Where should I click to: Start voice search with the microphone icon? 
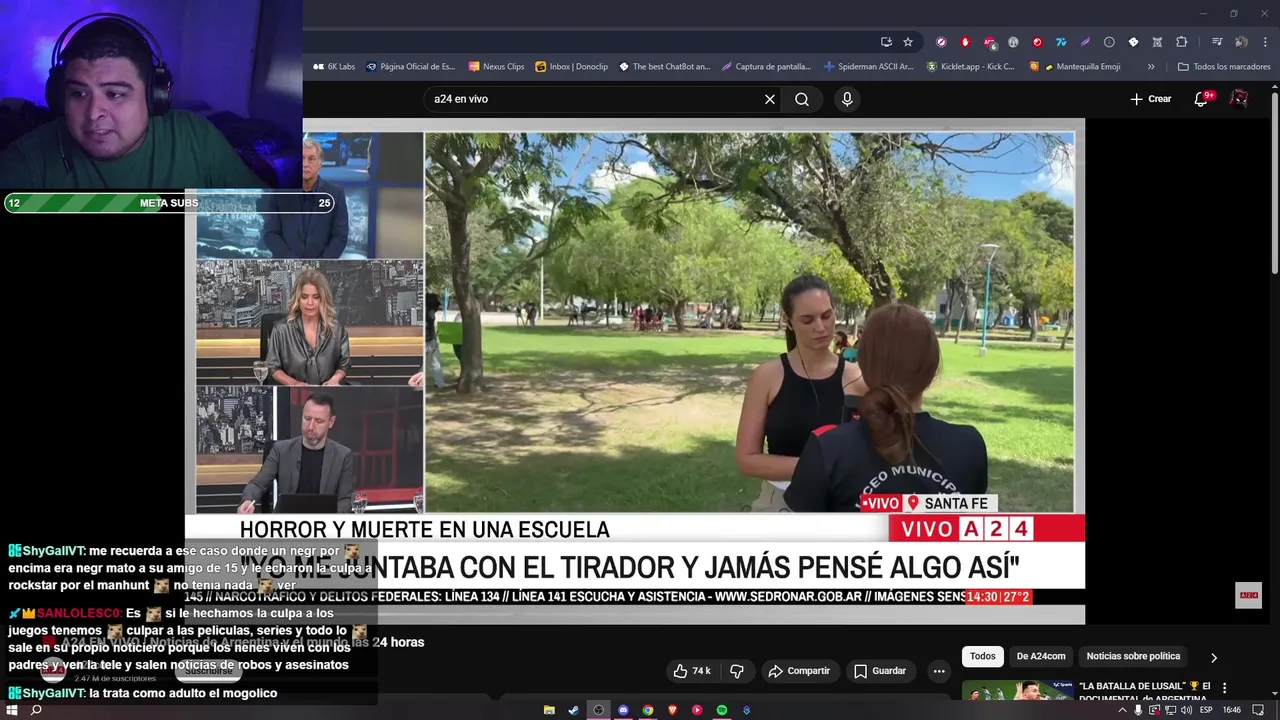pyautogui.click(x=847, y=99)
